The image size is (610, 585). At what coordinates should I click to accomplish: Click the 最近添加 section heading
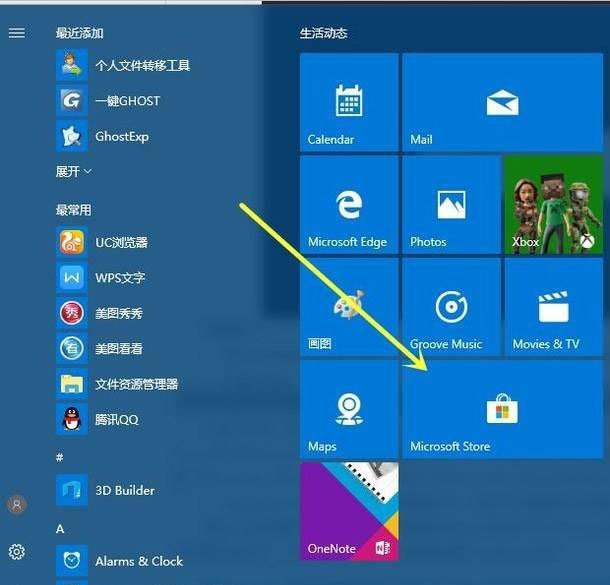pyautogui.click(x=80, y=33)
